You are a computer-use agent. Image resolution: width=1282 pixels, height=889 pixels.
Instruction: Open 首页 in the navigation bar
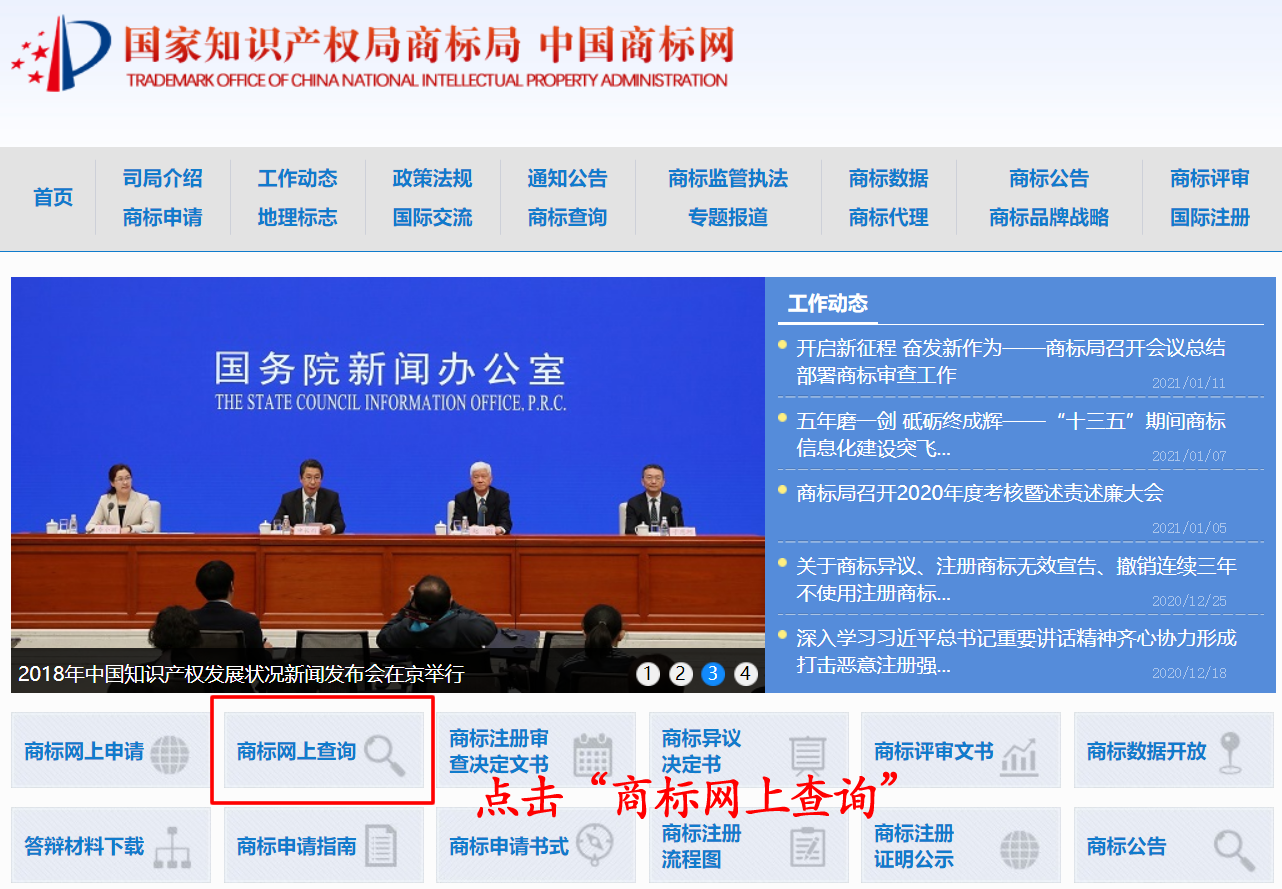(53, 197)
